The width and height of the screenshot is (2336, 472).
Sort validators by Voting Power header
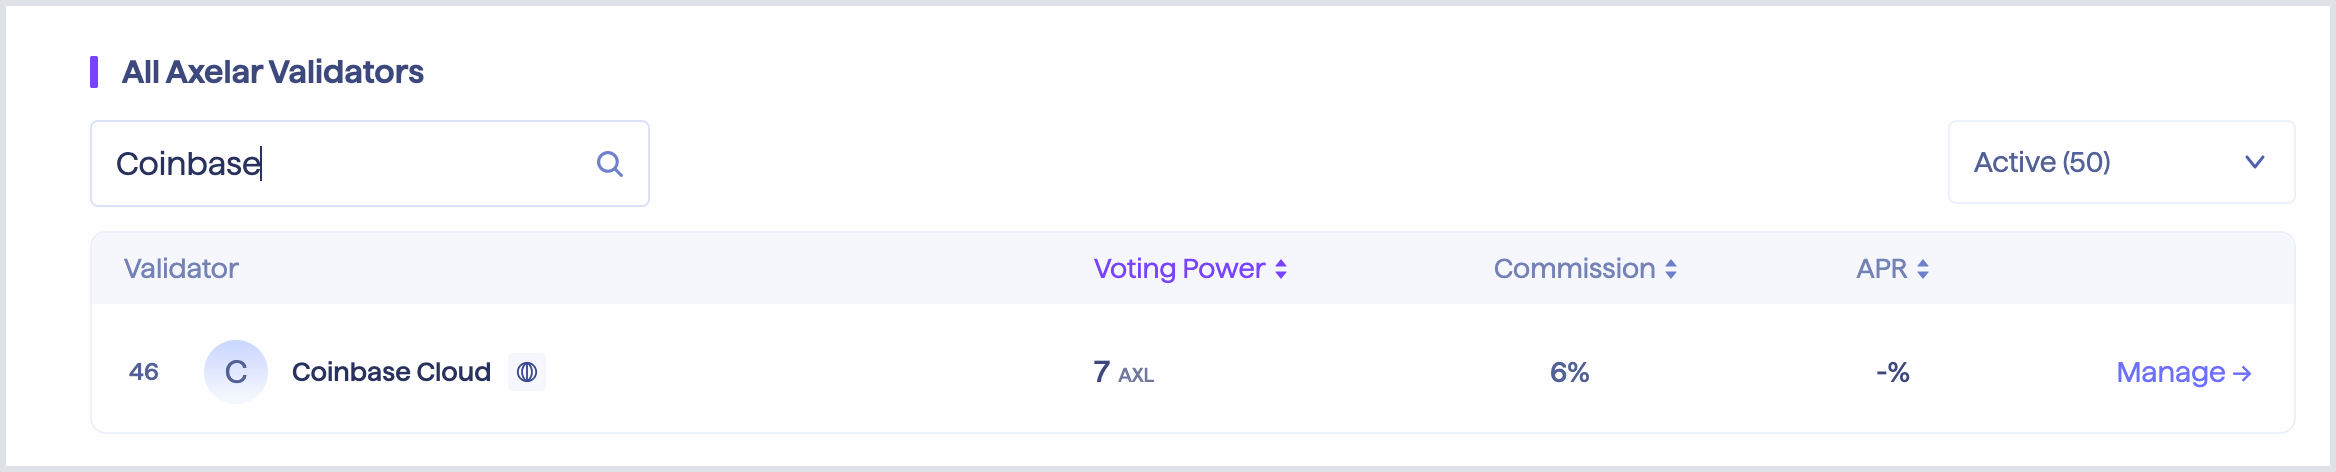tap(1179, 268)
